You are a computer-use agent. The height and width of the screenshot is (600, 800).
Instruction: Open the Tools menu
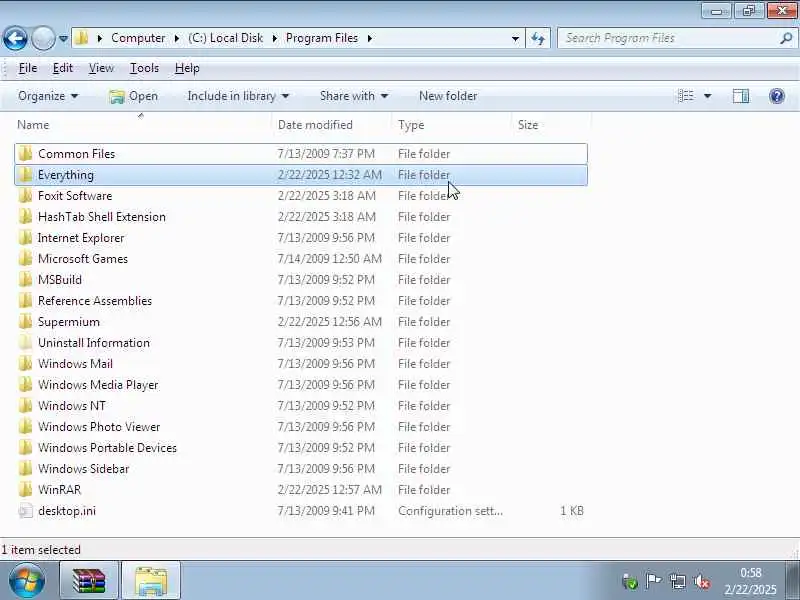144,68
